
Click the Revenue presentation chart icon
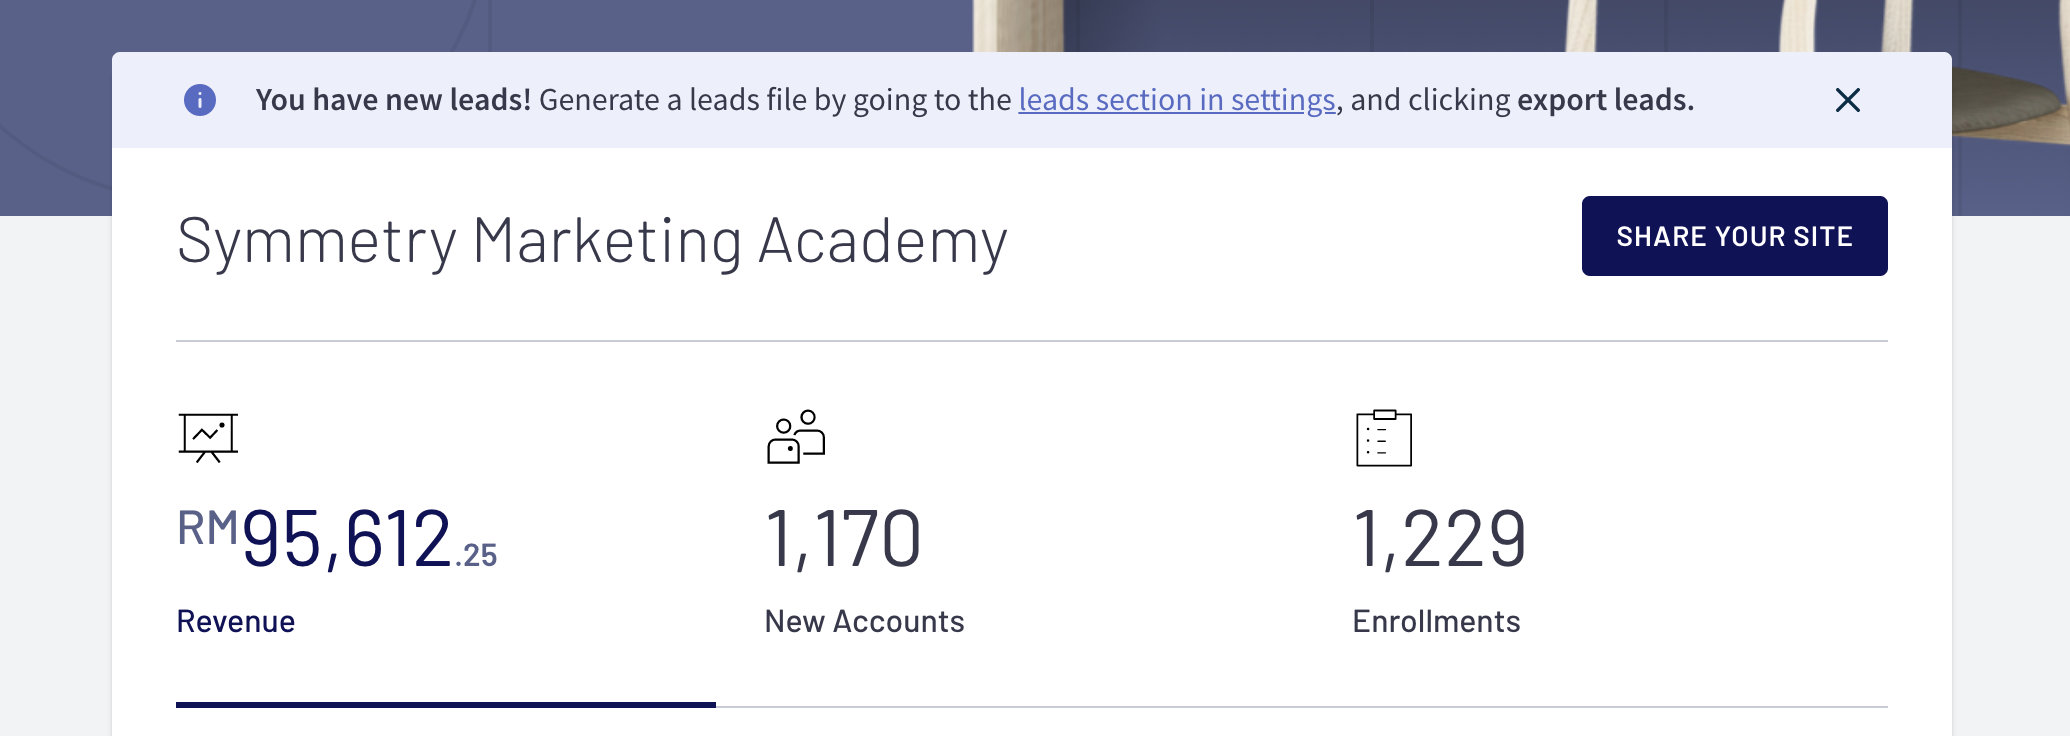(x=208, y=438)
